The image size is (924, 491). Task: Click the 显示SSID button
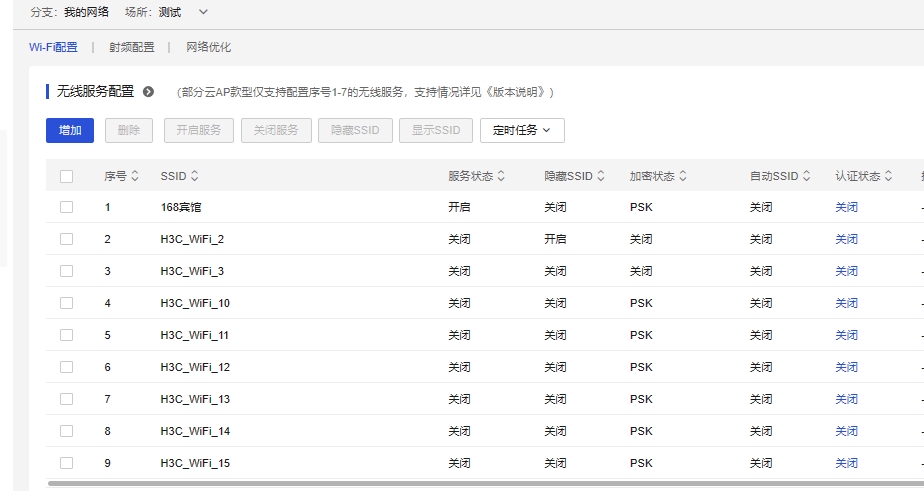click(x=436, y=130)
